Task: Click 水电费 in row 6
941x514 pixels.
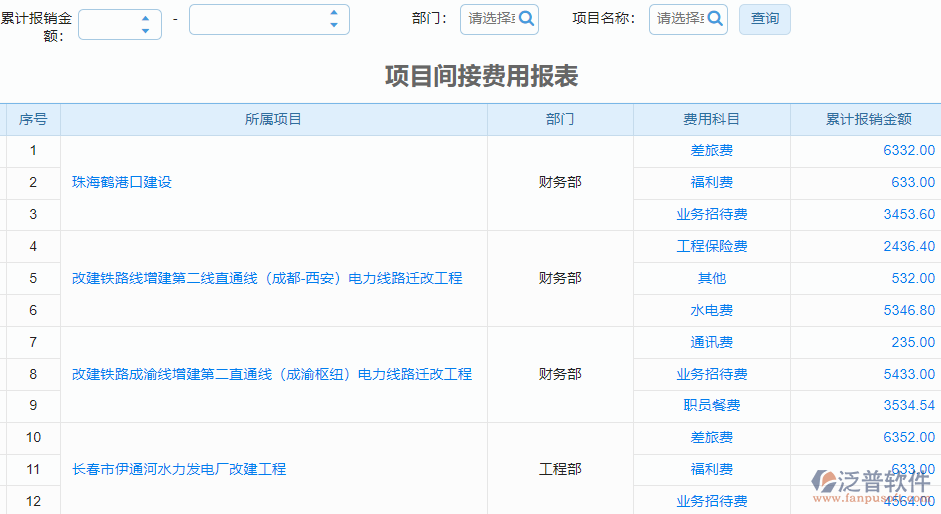Action: click(x=712, y=310)
